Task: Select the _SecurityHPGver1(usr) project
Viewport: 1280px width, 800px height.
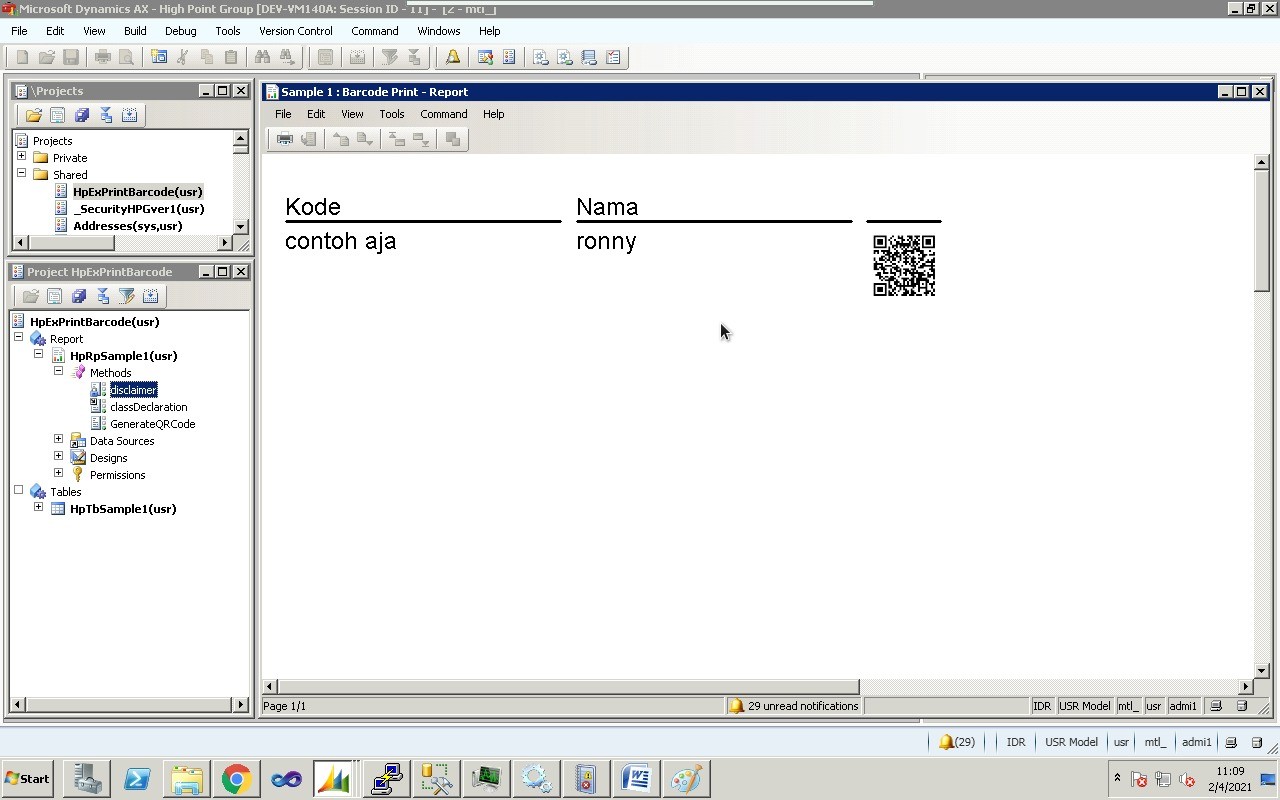Action: click(x=138, y=209)
